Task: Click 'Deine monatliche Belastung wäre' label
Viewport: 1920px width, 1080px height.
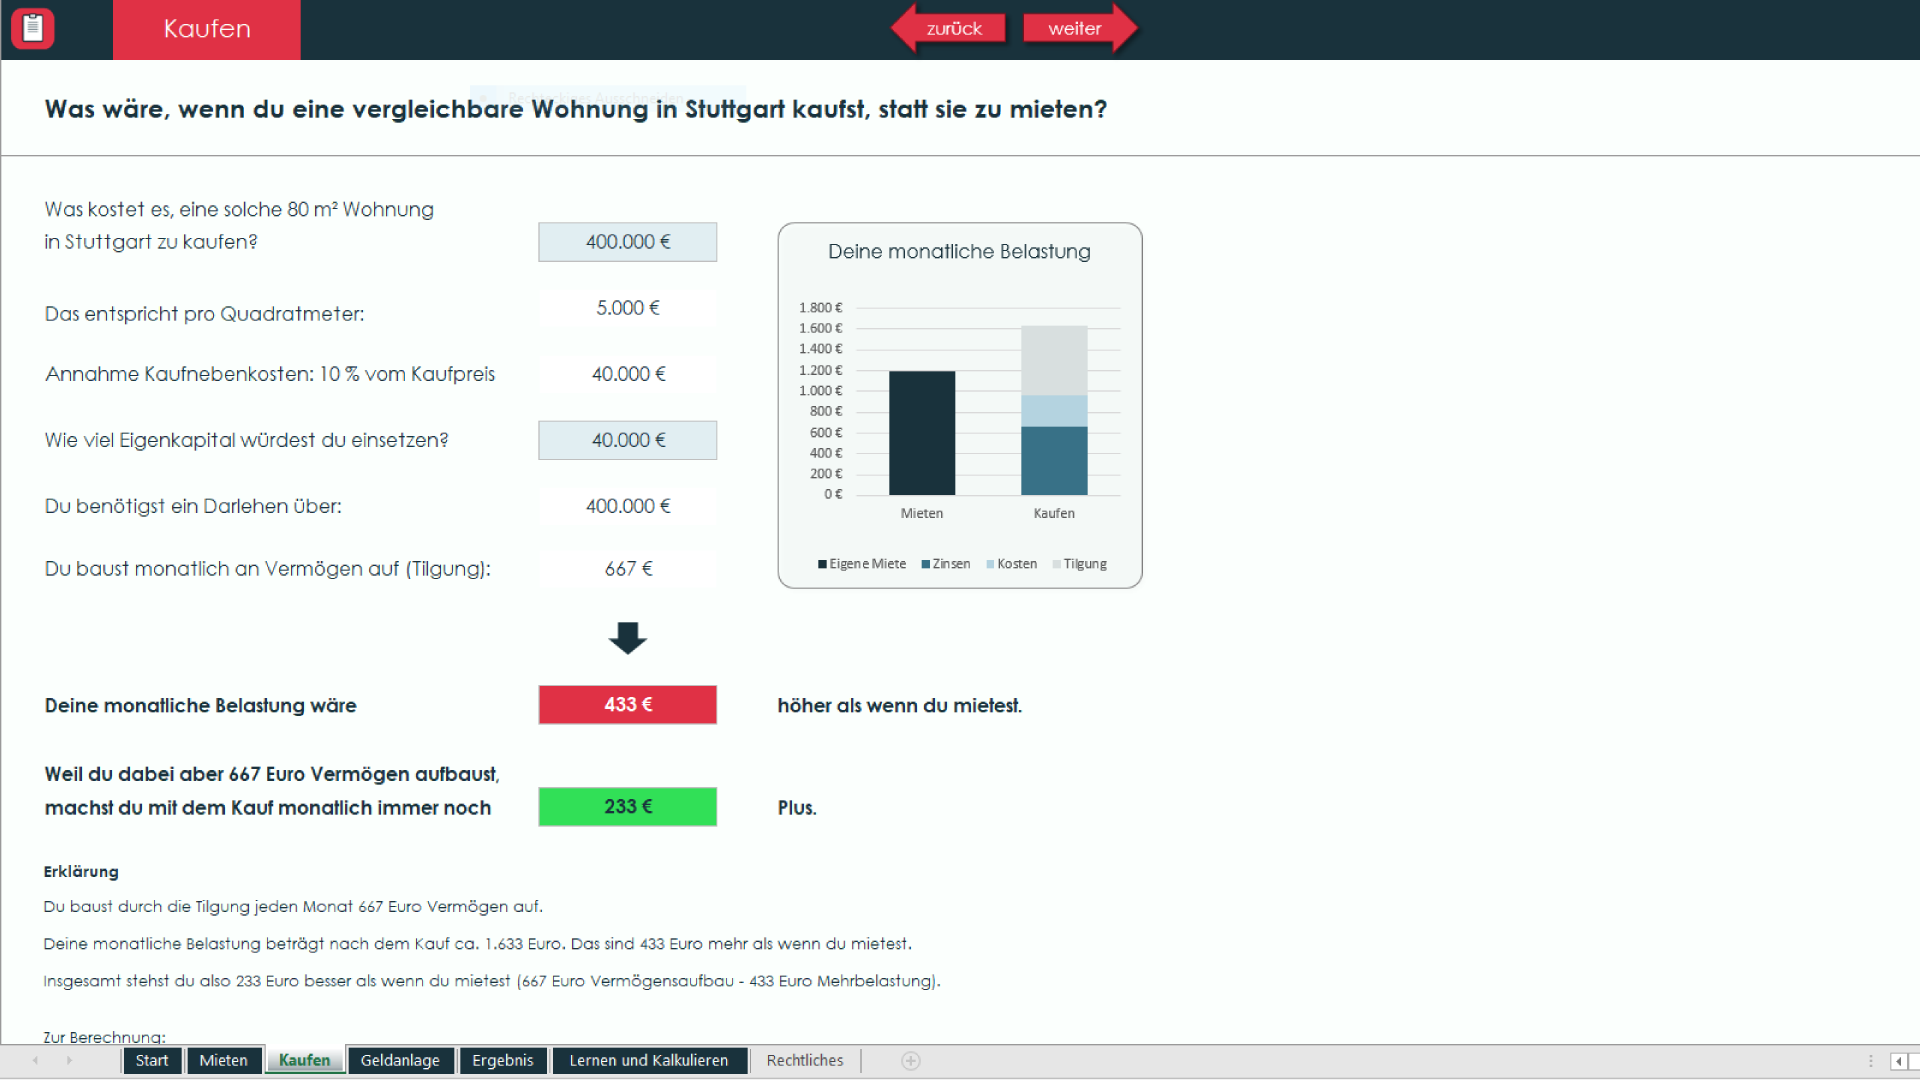Action: click(x=200, y=706)
